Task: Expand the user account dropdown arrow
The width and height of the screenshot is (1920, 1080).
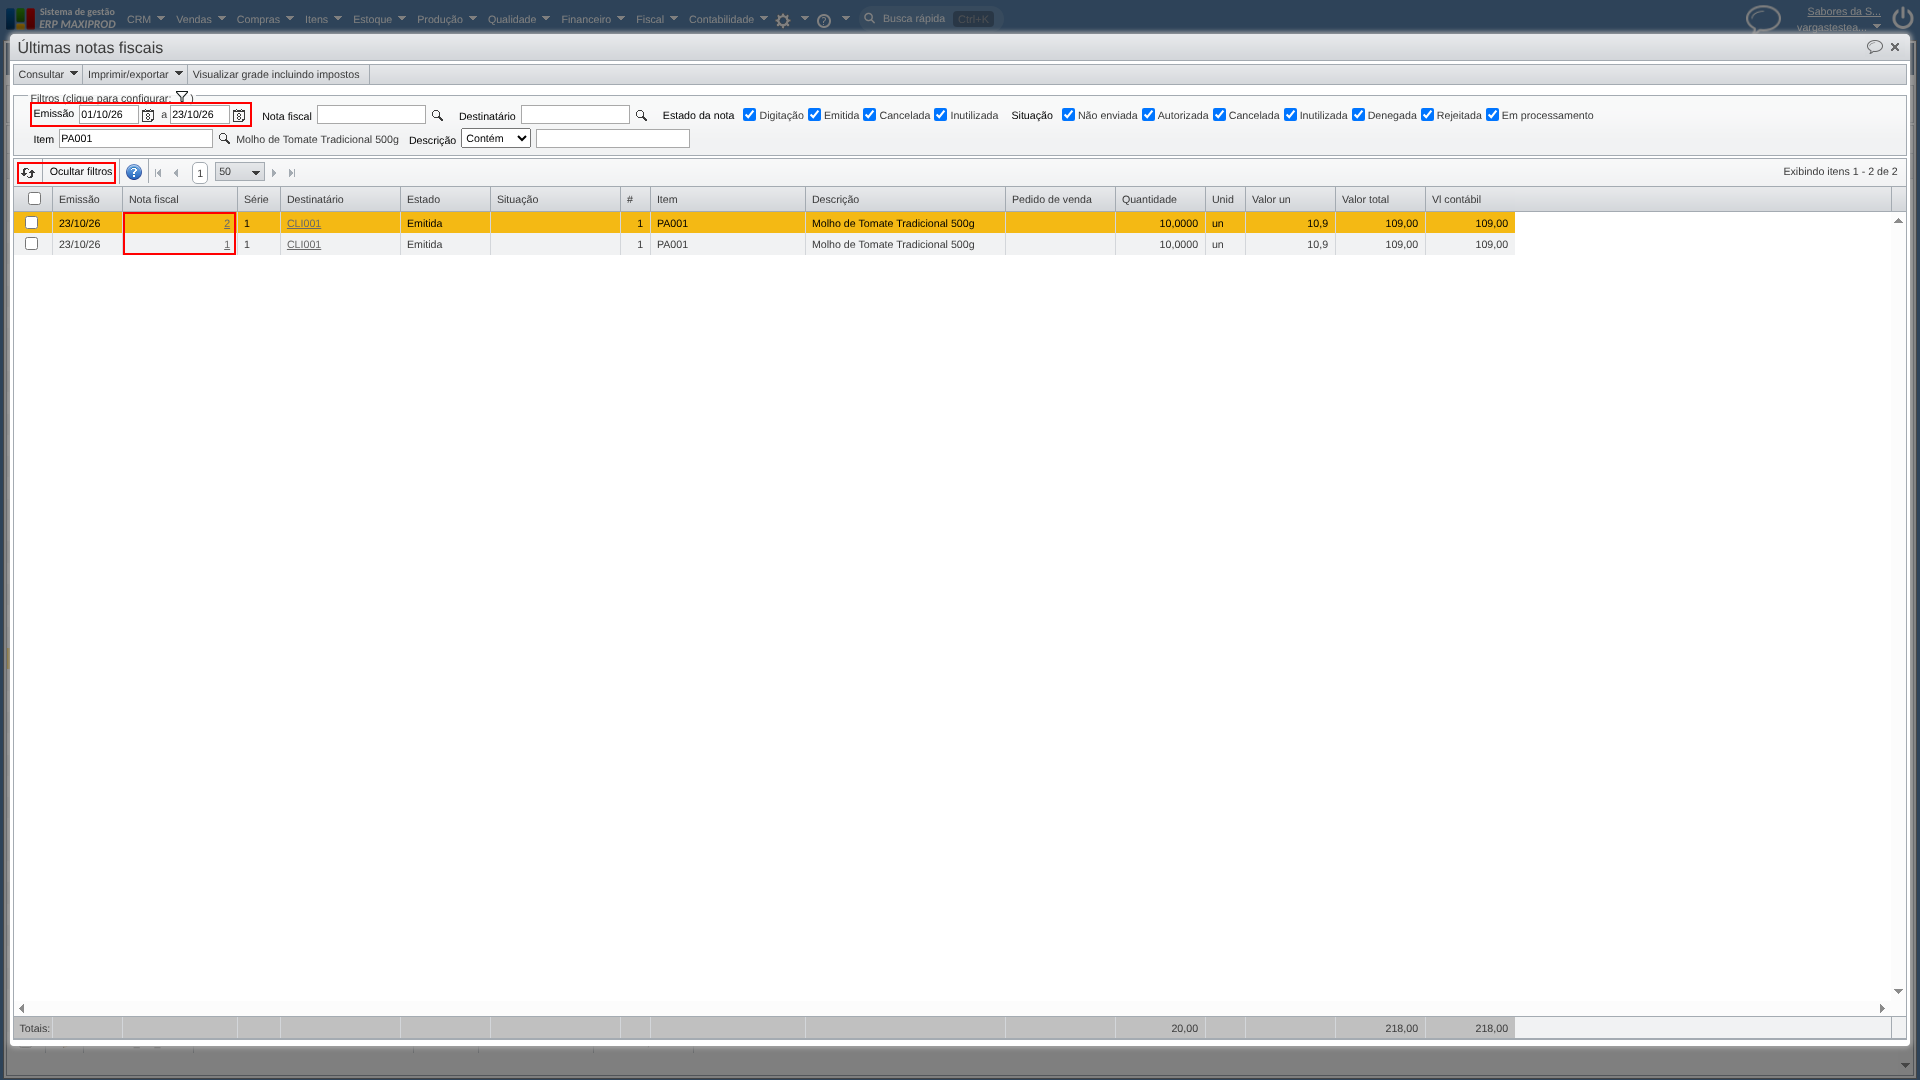Action: point(1877,26)
